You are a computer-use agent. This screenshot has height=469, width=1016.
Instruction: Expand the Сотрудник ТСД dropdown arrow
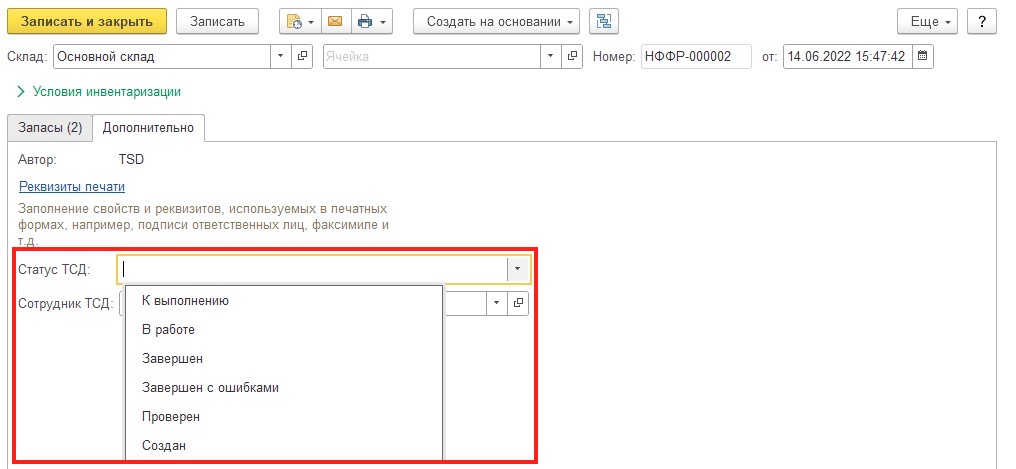[497, 303]
